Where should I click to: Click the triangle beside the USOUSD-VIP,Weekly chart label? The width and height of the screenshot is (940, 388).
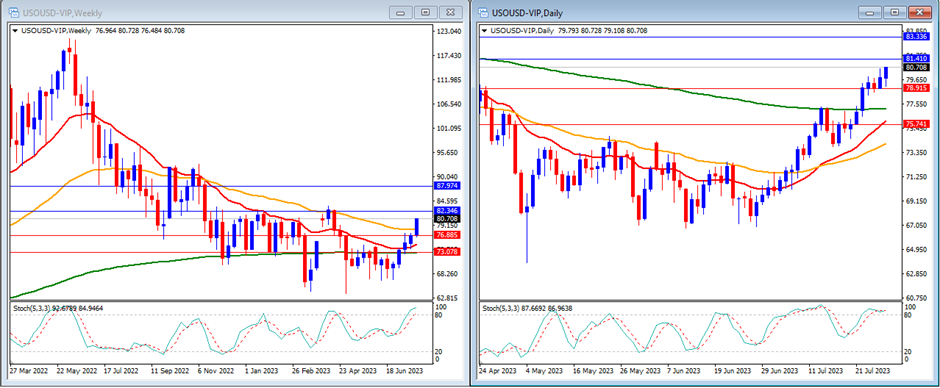(x=14, y=31)
